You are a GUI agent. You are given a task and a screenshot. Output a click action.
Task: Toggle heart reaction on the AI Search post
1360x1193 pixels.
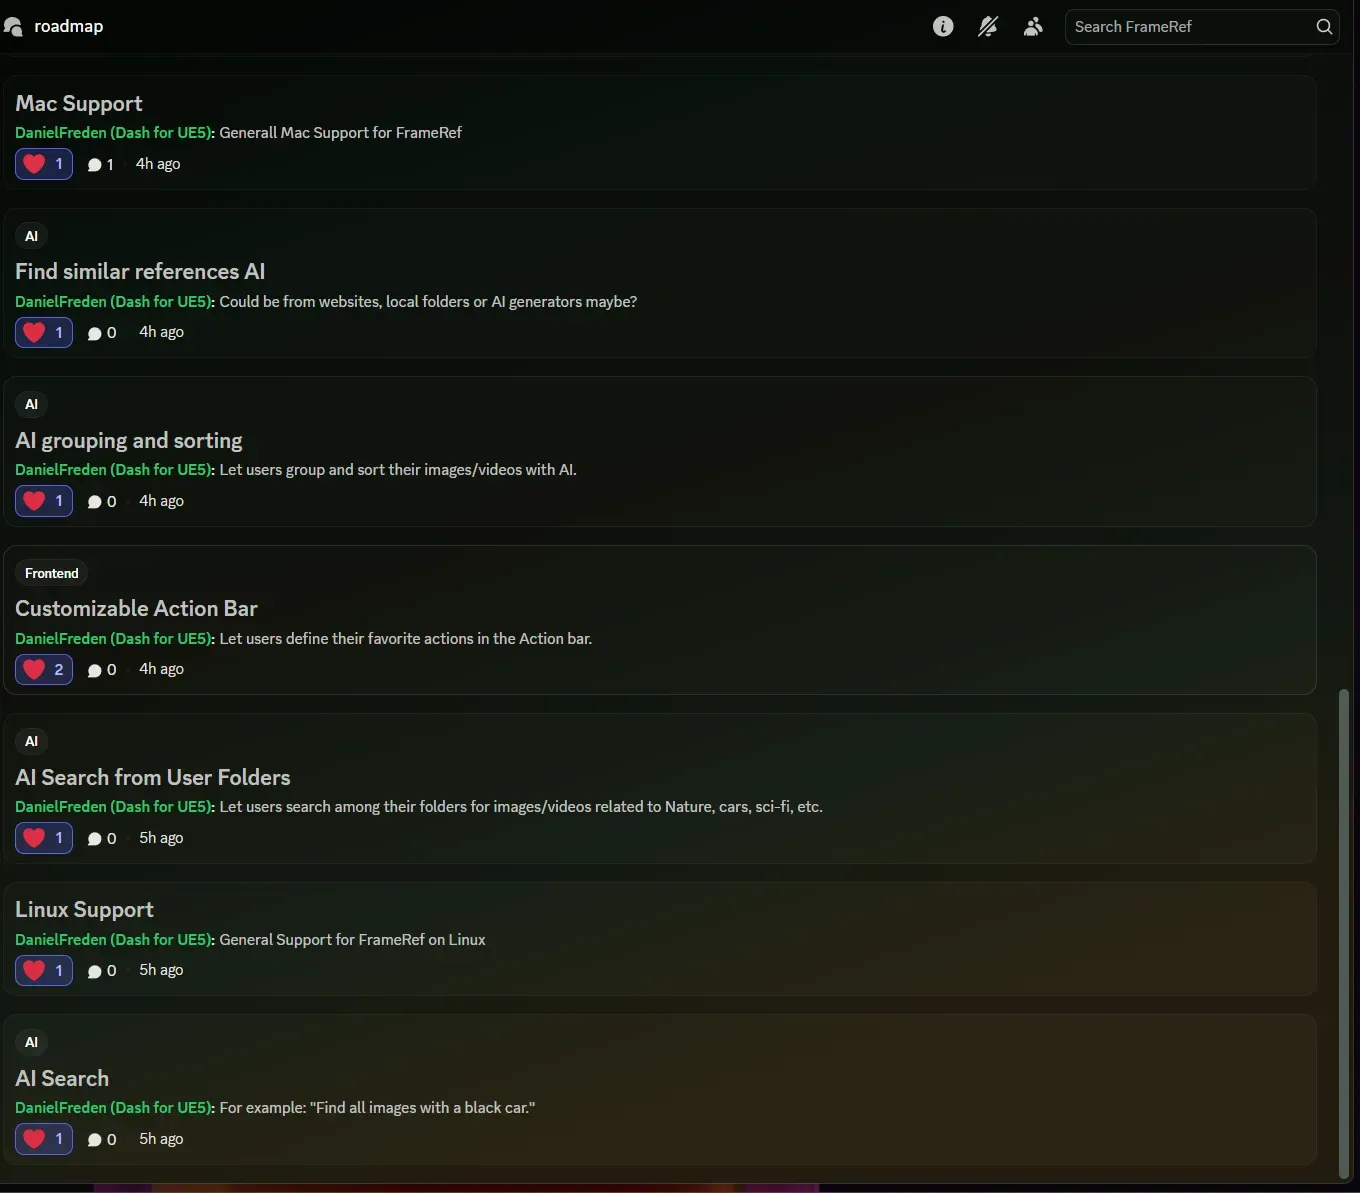[44, 1139]
